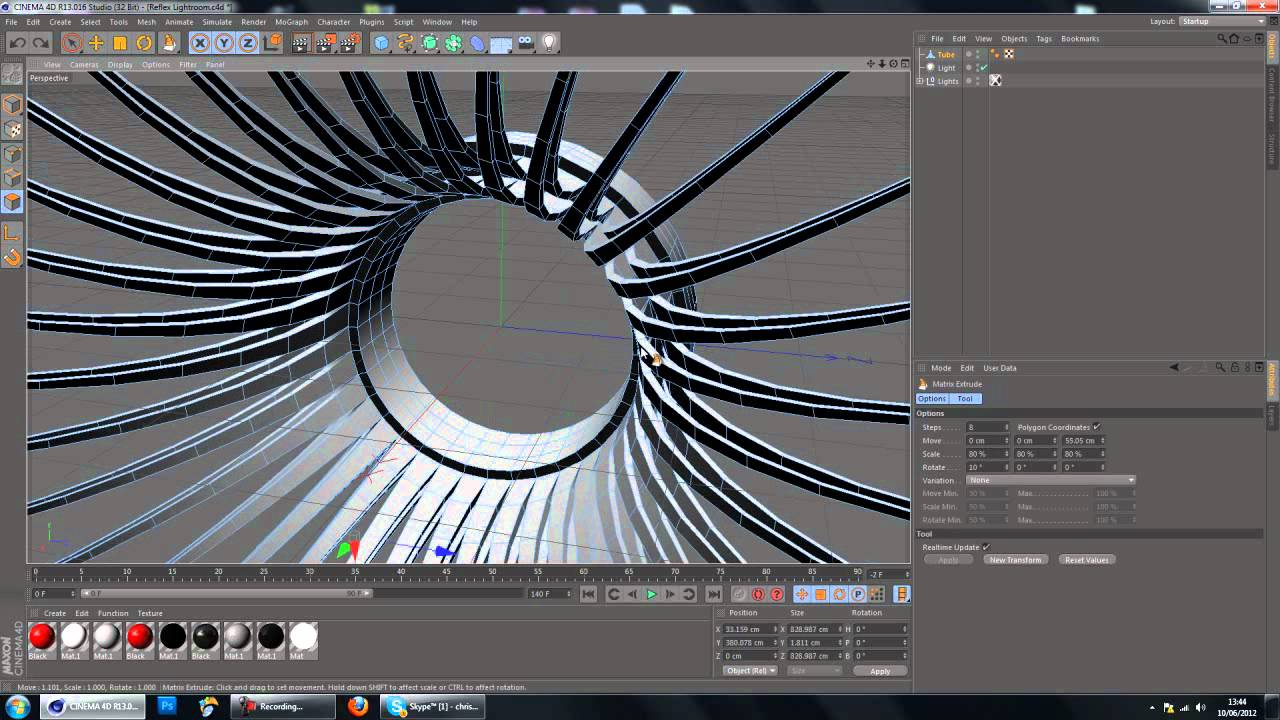Open the Mesh menu
The width and height of the screenshot is (1280, 720).
[x=146, y=21]
